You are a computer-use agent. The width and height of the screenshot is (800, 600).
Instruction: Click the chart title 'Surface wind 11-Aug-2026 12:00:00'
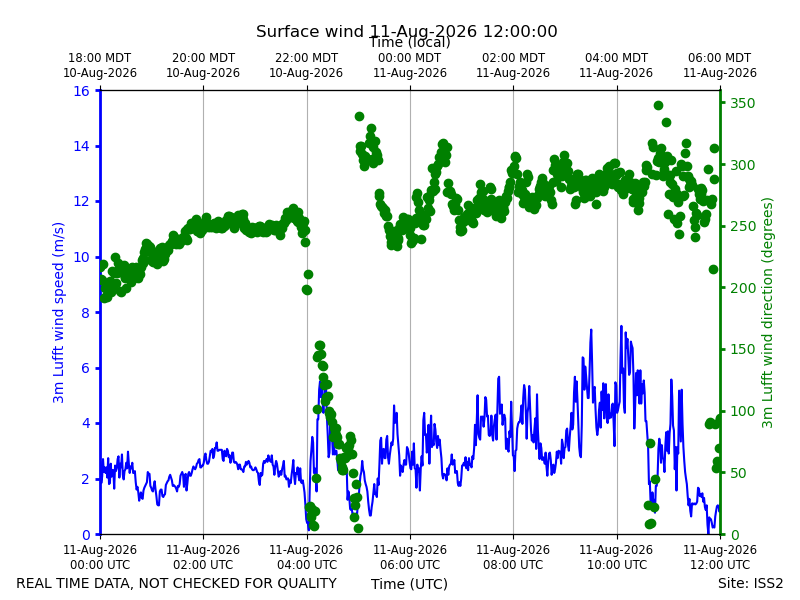coord(407,32)
